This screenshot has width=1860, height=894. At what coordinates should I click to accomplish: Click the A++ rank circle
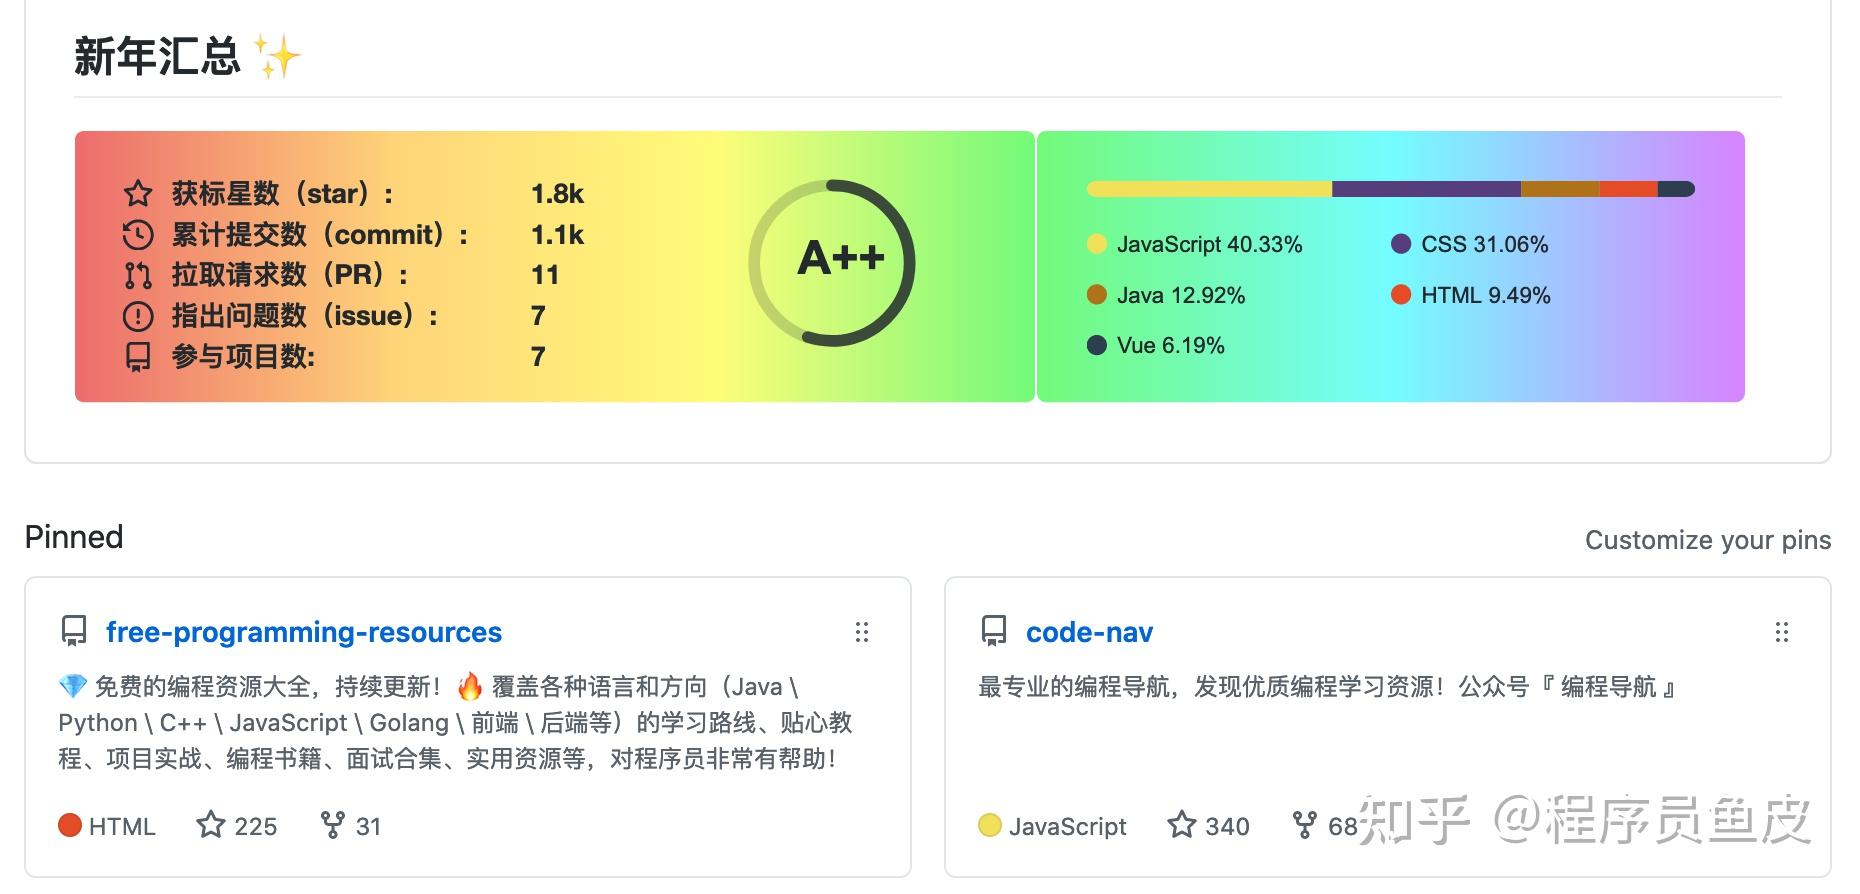click(832, 263)
